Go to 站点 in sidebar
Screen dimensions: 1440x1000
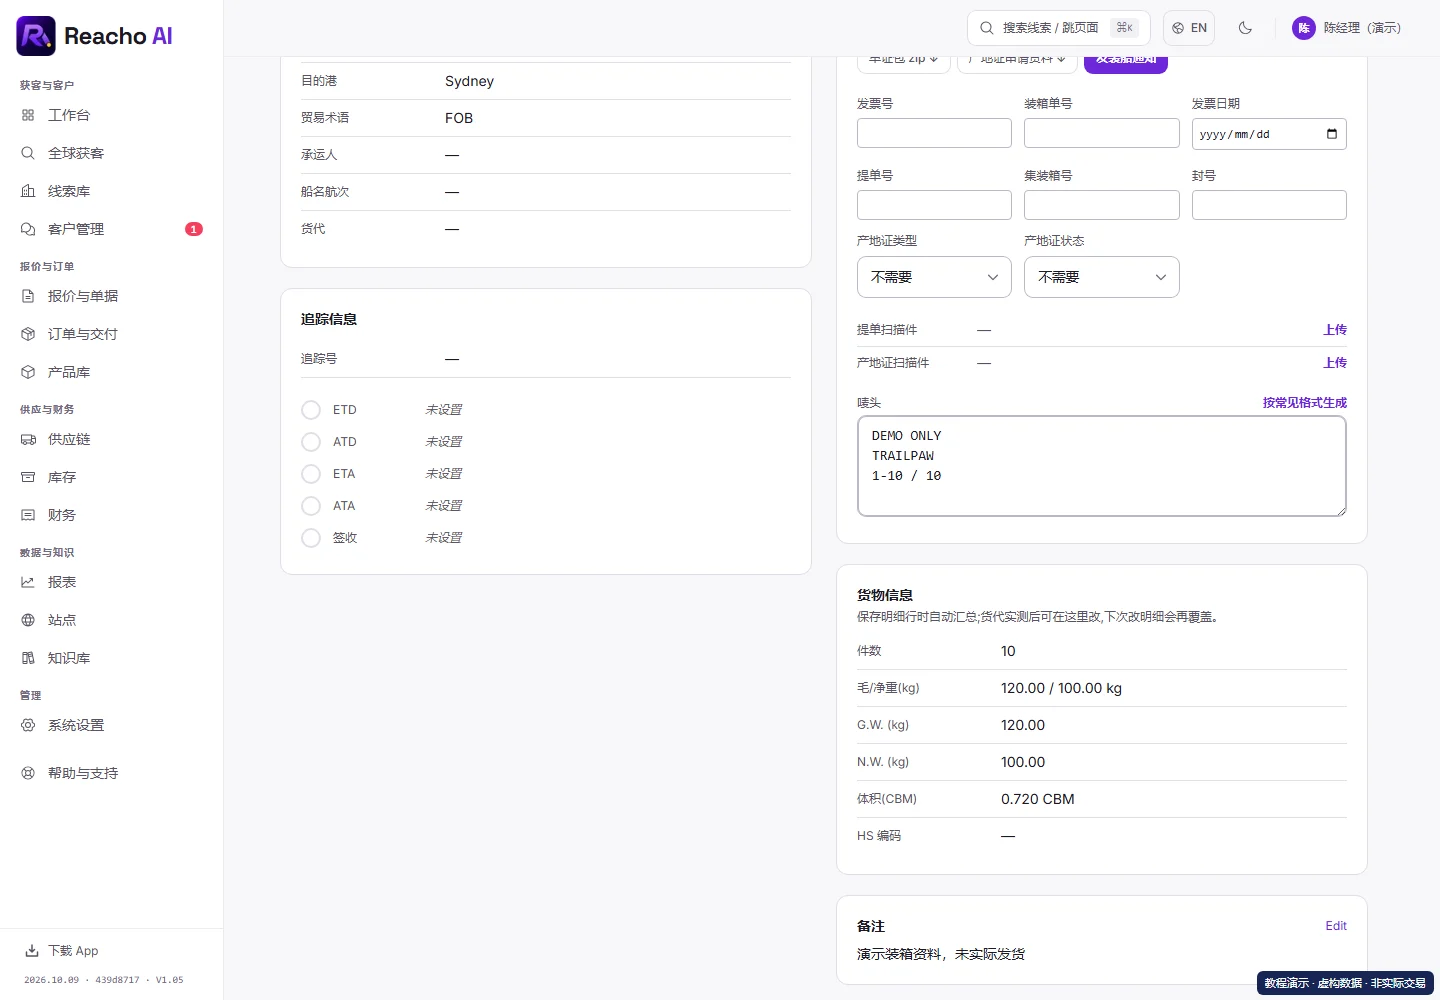(x=111, y=620)
